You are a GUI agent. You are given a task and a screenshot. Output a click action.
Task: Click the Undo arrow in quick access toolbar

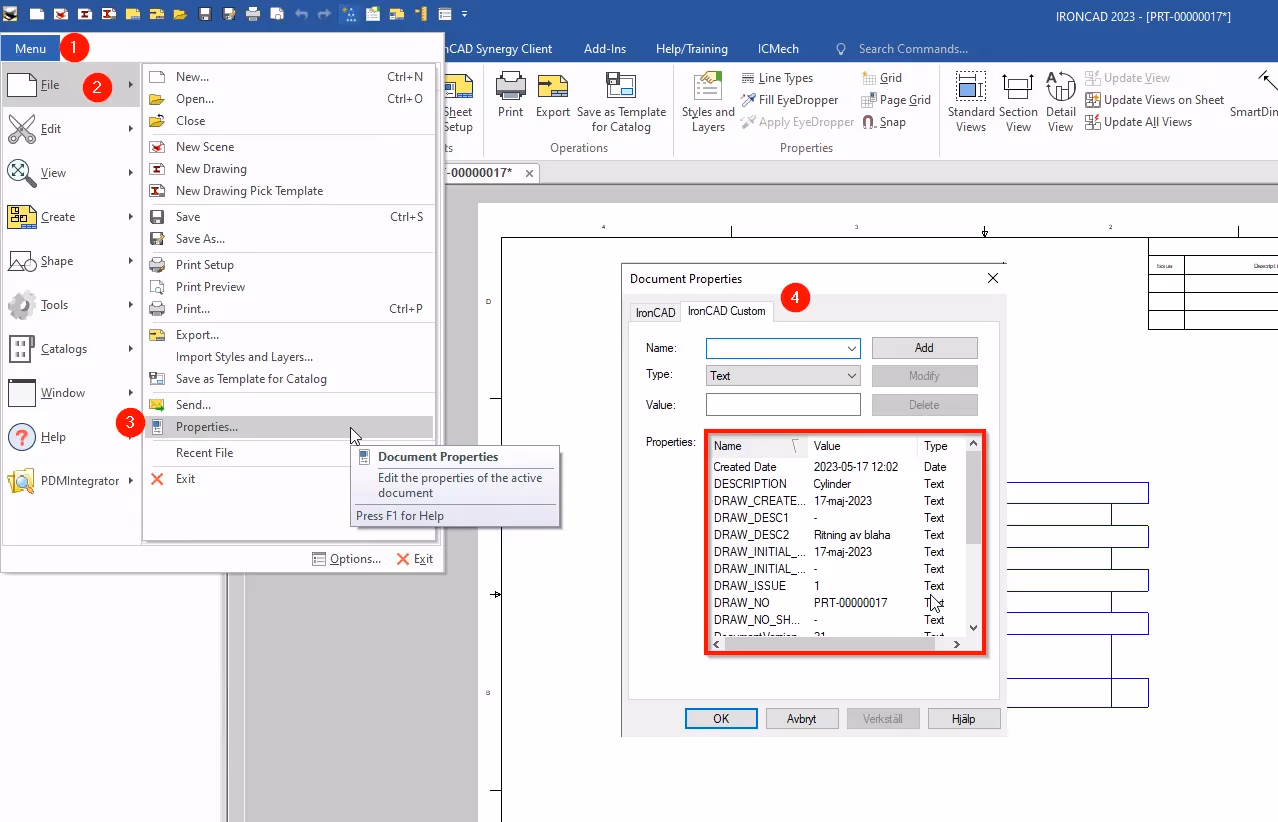pyautogui.click(x=301, y=15)
